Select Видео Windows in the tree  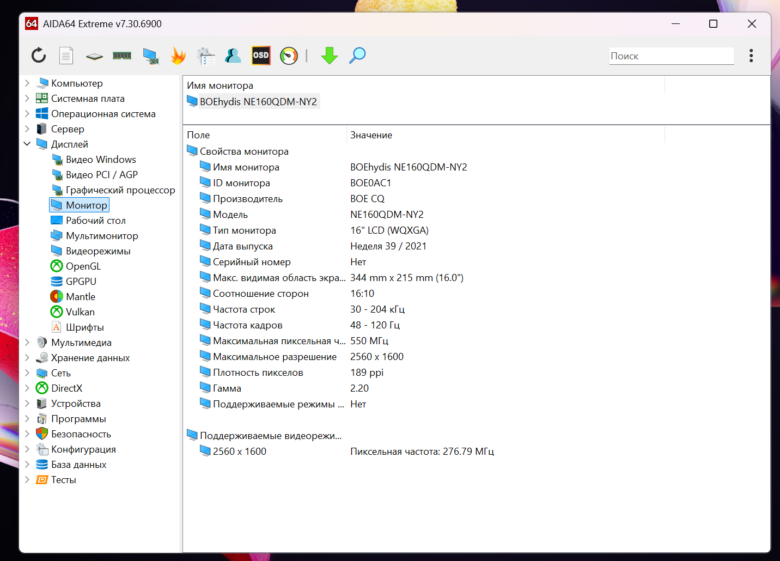tap(94, 160)
